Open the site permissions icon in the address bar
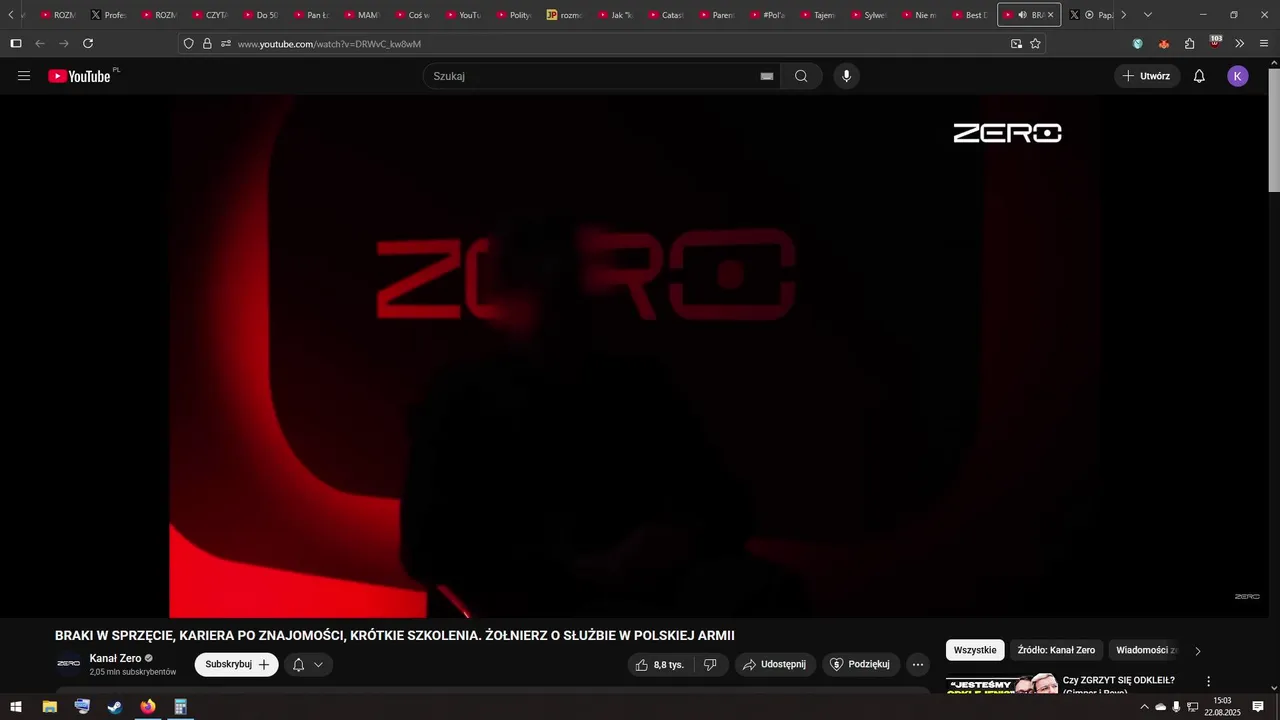This screenshot has width=1280, height=720. 226,44
